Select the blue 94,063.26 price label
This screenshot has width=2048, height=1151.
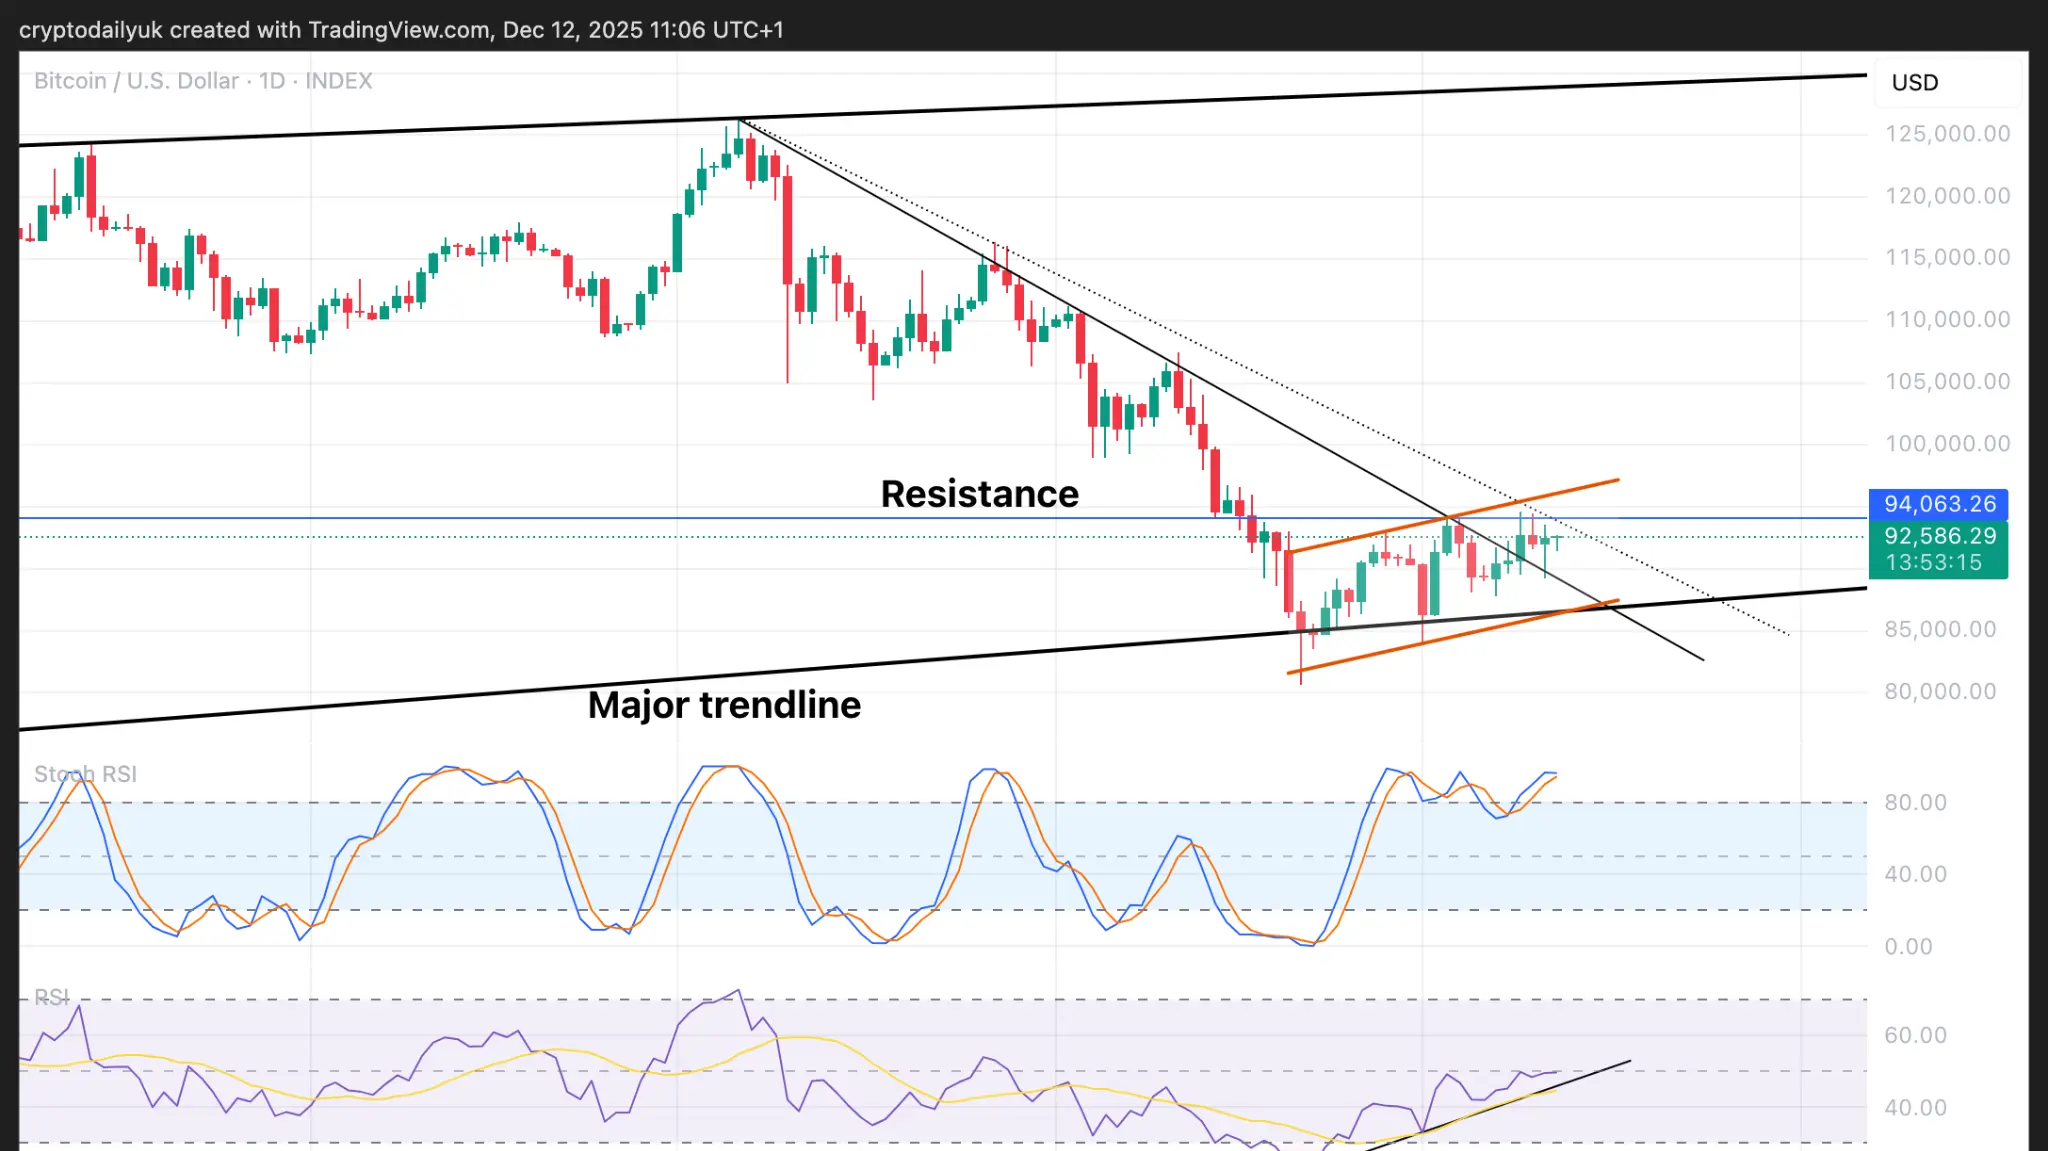coord(1938,504)
